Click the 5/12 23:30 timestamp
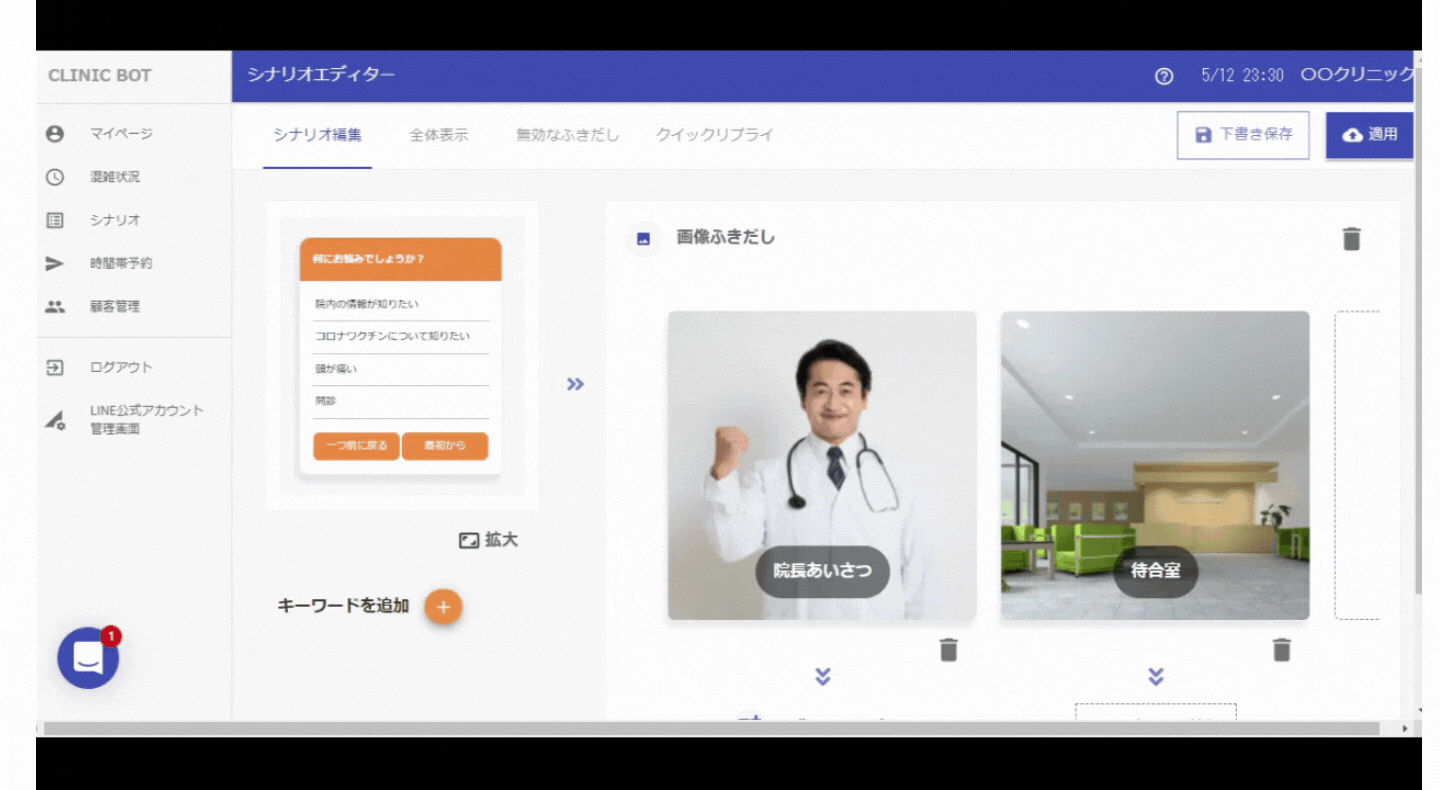 click(x=1242, y=76)
